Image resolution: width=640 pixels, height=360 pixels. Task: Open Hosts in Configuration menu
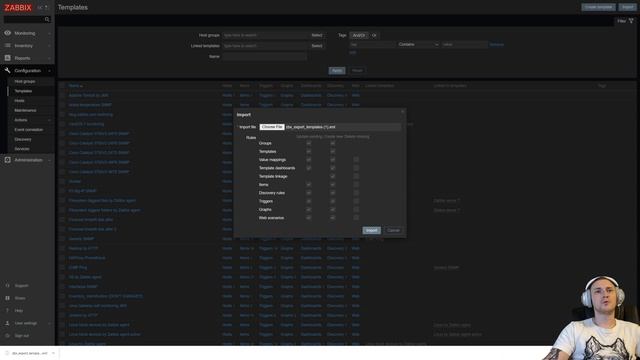[x=20, y=100]
